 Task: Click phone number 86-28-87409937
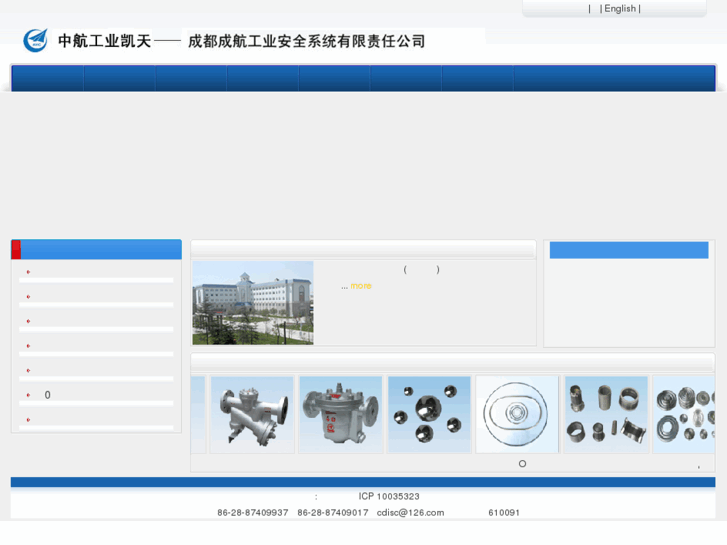coord(253,513)
